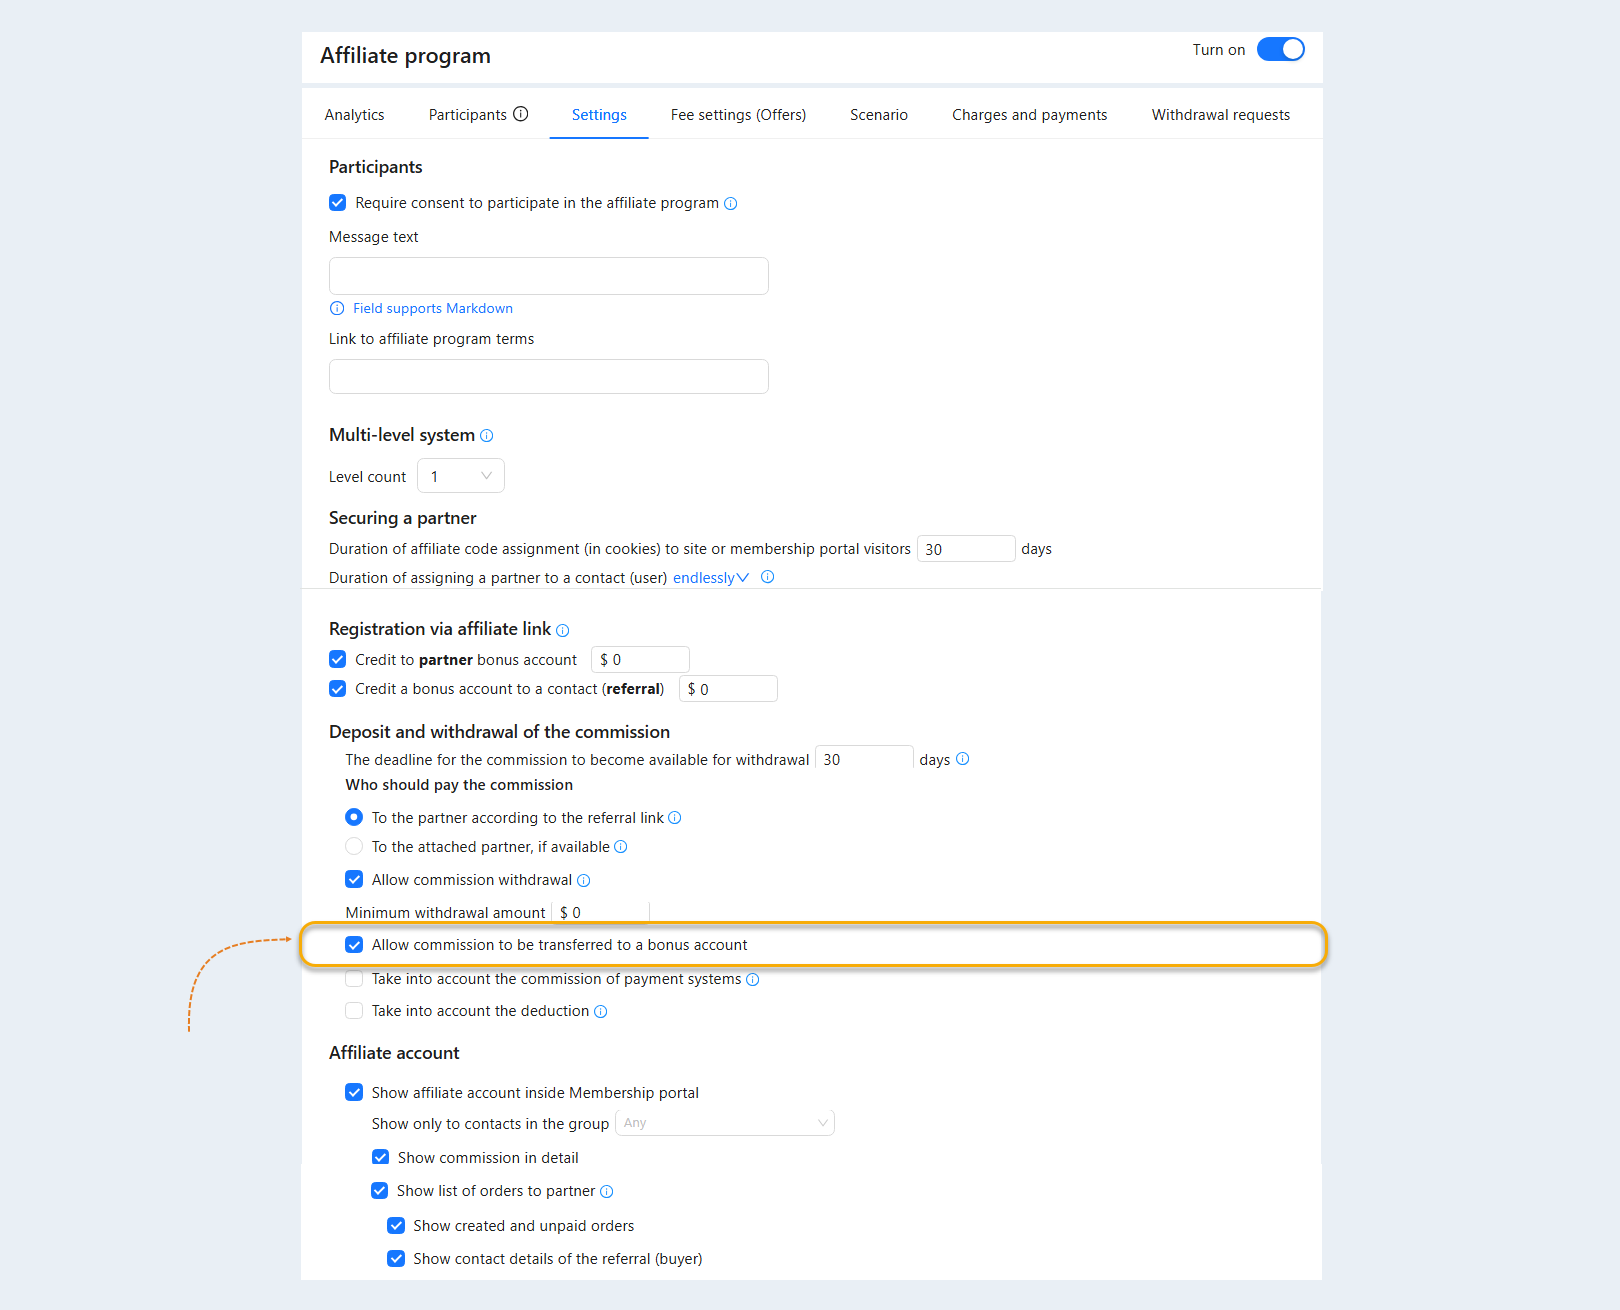This screenshot has height=1310, width=1620.
Task: Open the Level count dropdown
Action: click(461, 476)
